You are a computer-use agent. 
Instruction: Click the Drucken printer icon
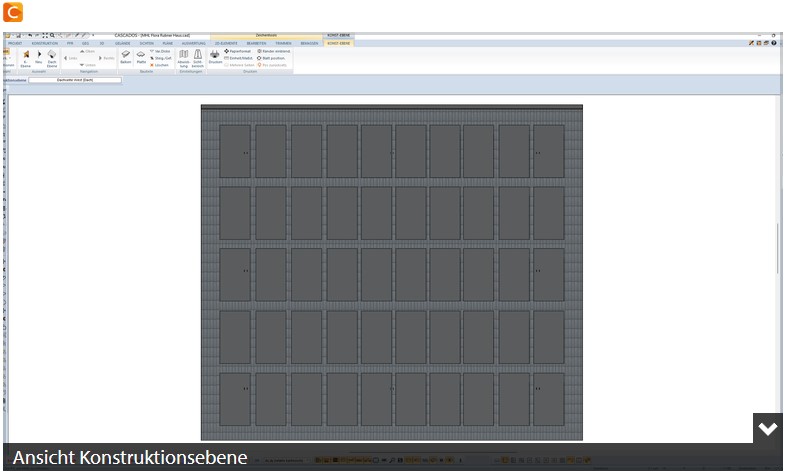215,57
